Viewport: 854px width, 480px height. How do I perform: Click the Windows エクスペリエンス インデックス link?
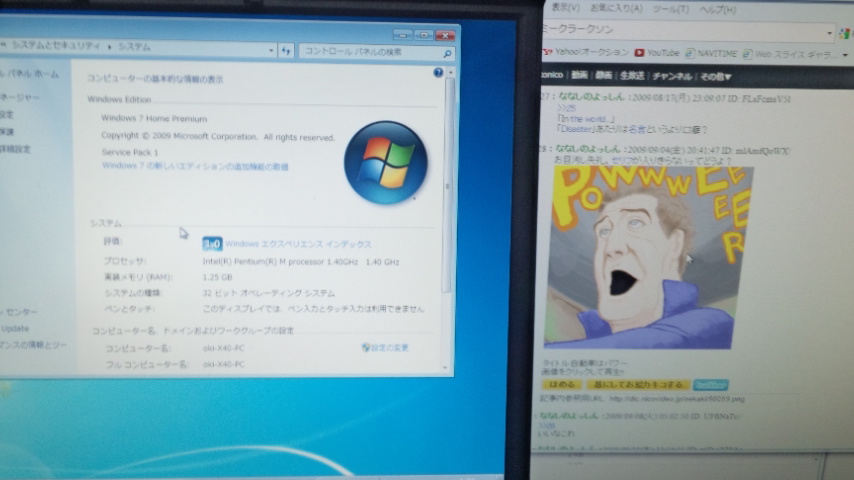point(298,244)
